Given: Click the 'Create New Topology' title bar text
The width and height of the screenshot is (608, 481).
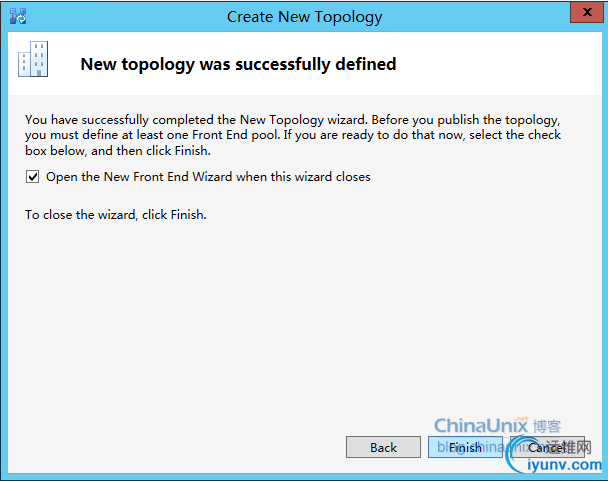Looking at the screenshot, I should coord(304,17).
